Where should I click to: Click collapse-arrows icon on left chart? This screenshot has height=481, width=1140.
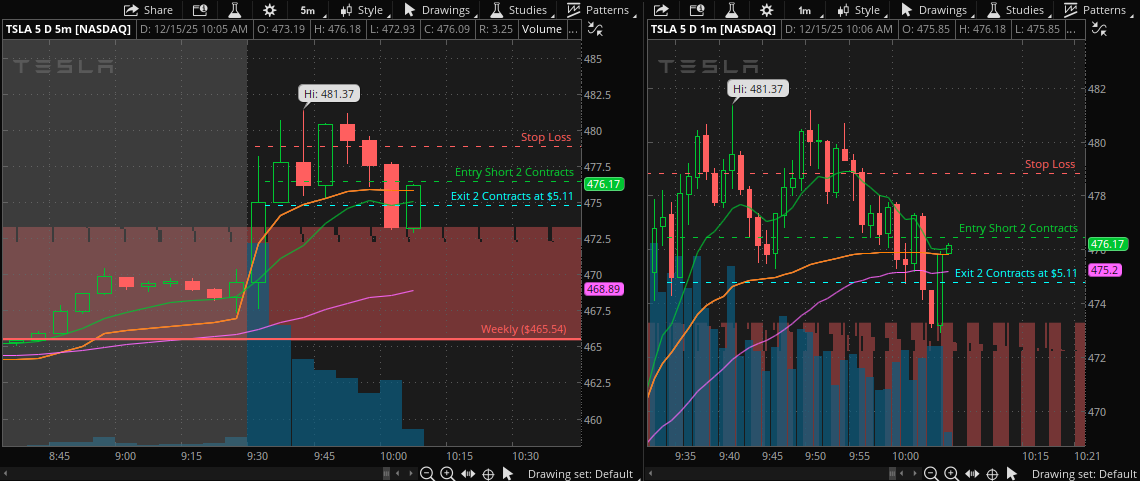click(x=594, y=29)
